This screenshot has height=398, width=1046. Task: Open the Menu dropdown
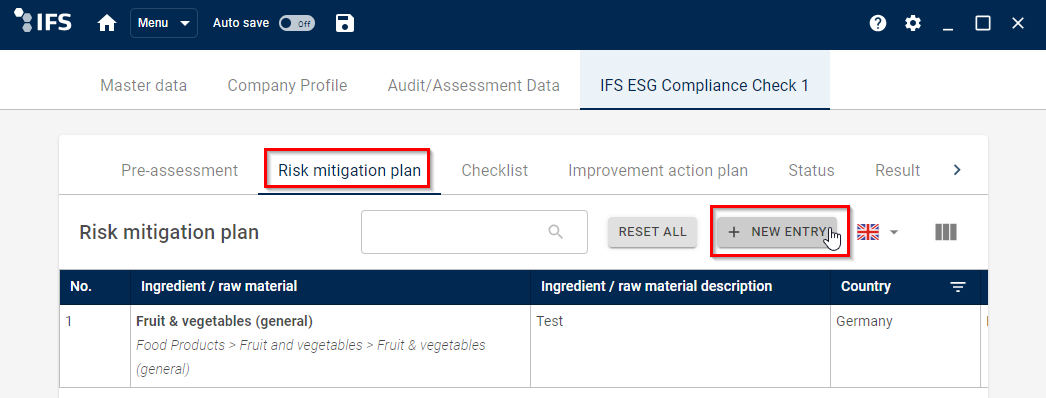click(x=163, y=23)
